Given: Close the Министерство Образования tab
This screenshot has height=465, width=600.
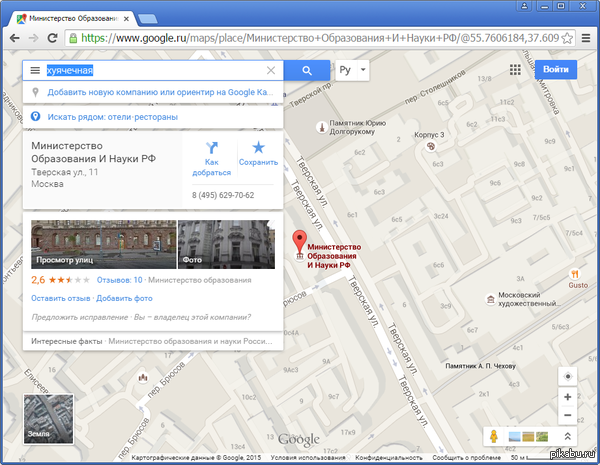Looking at the screenshot, I should point(127,19).
